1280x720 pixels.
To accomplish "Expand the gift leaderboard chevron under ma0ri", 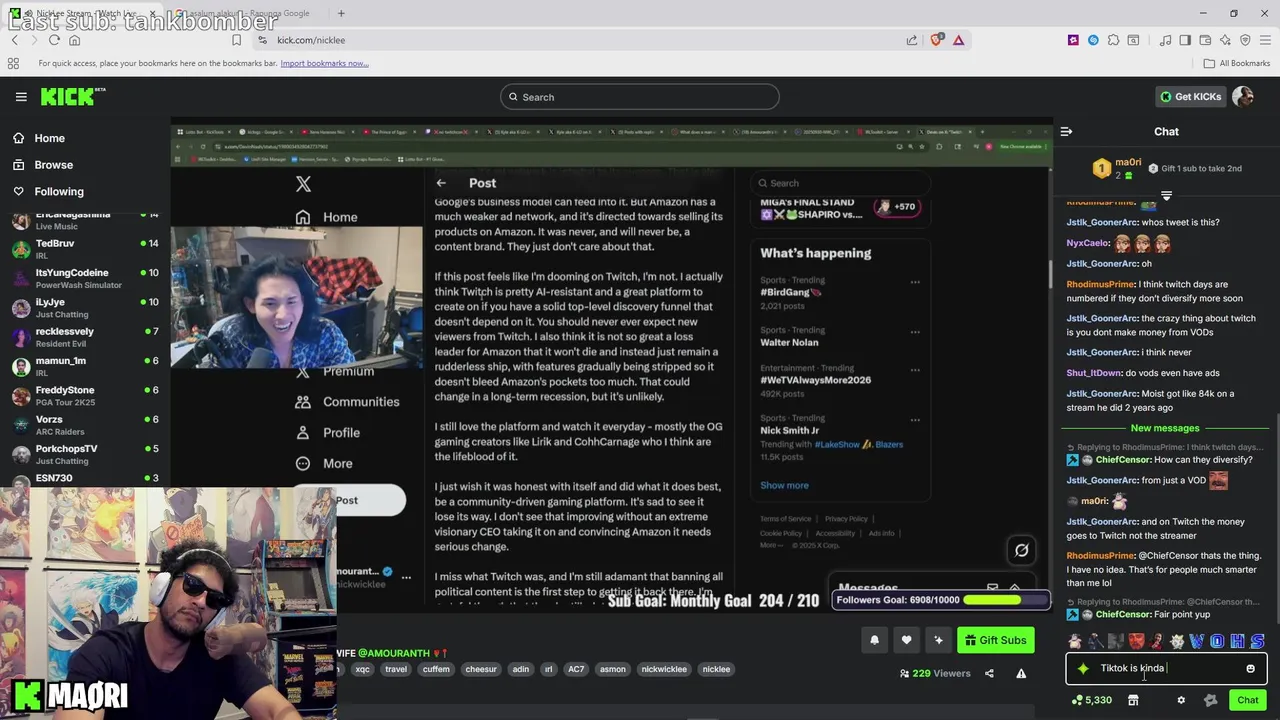I will pyautogui.click(x=1166, y=196).
